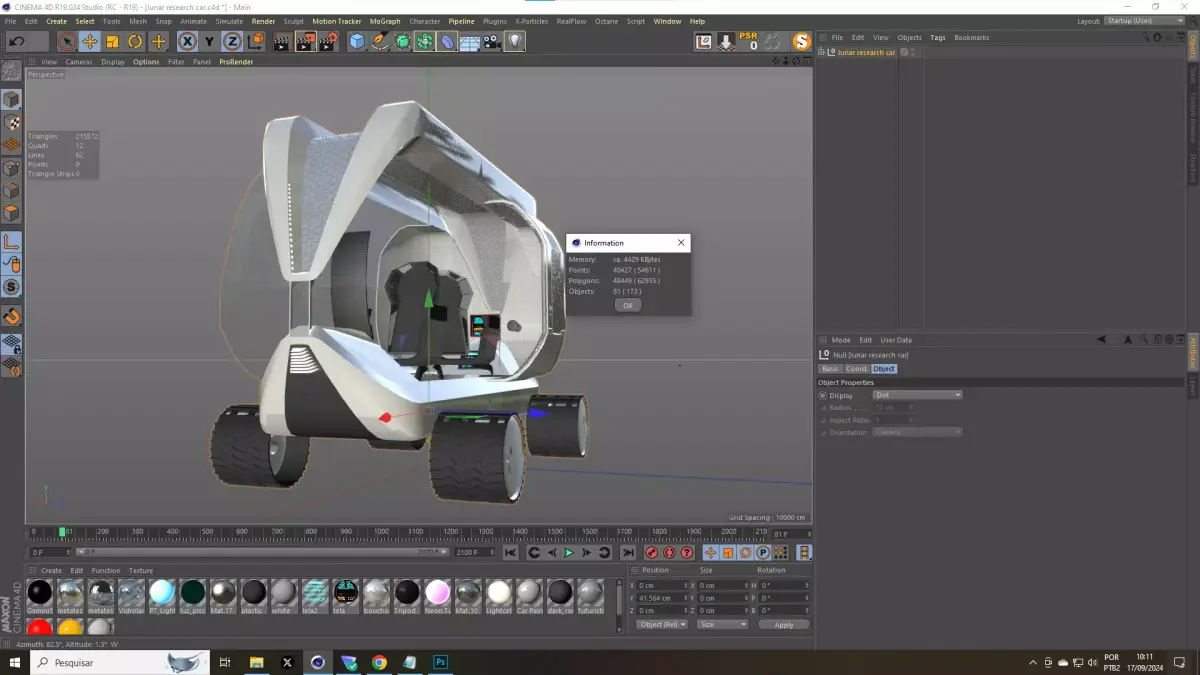Open the Object (Rel) coordinate dropdown
Image resolution: width=1200 pixels, height=675 pixels.
(x=661, y=624)
